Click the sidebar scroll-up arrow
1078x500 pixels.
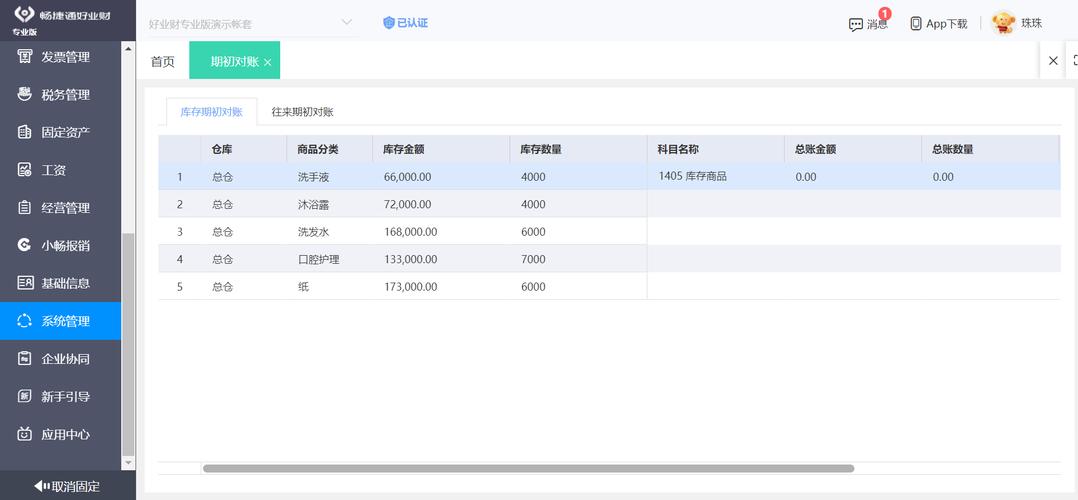click(129, 47)
